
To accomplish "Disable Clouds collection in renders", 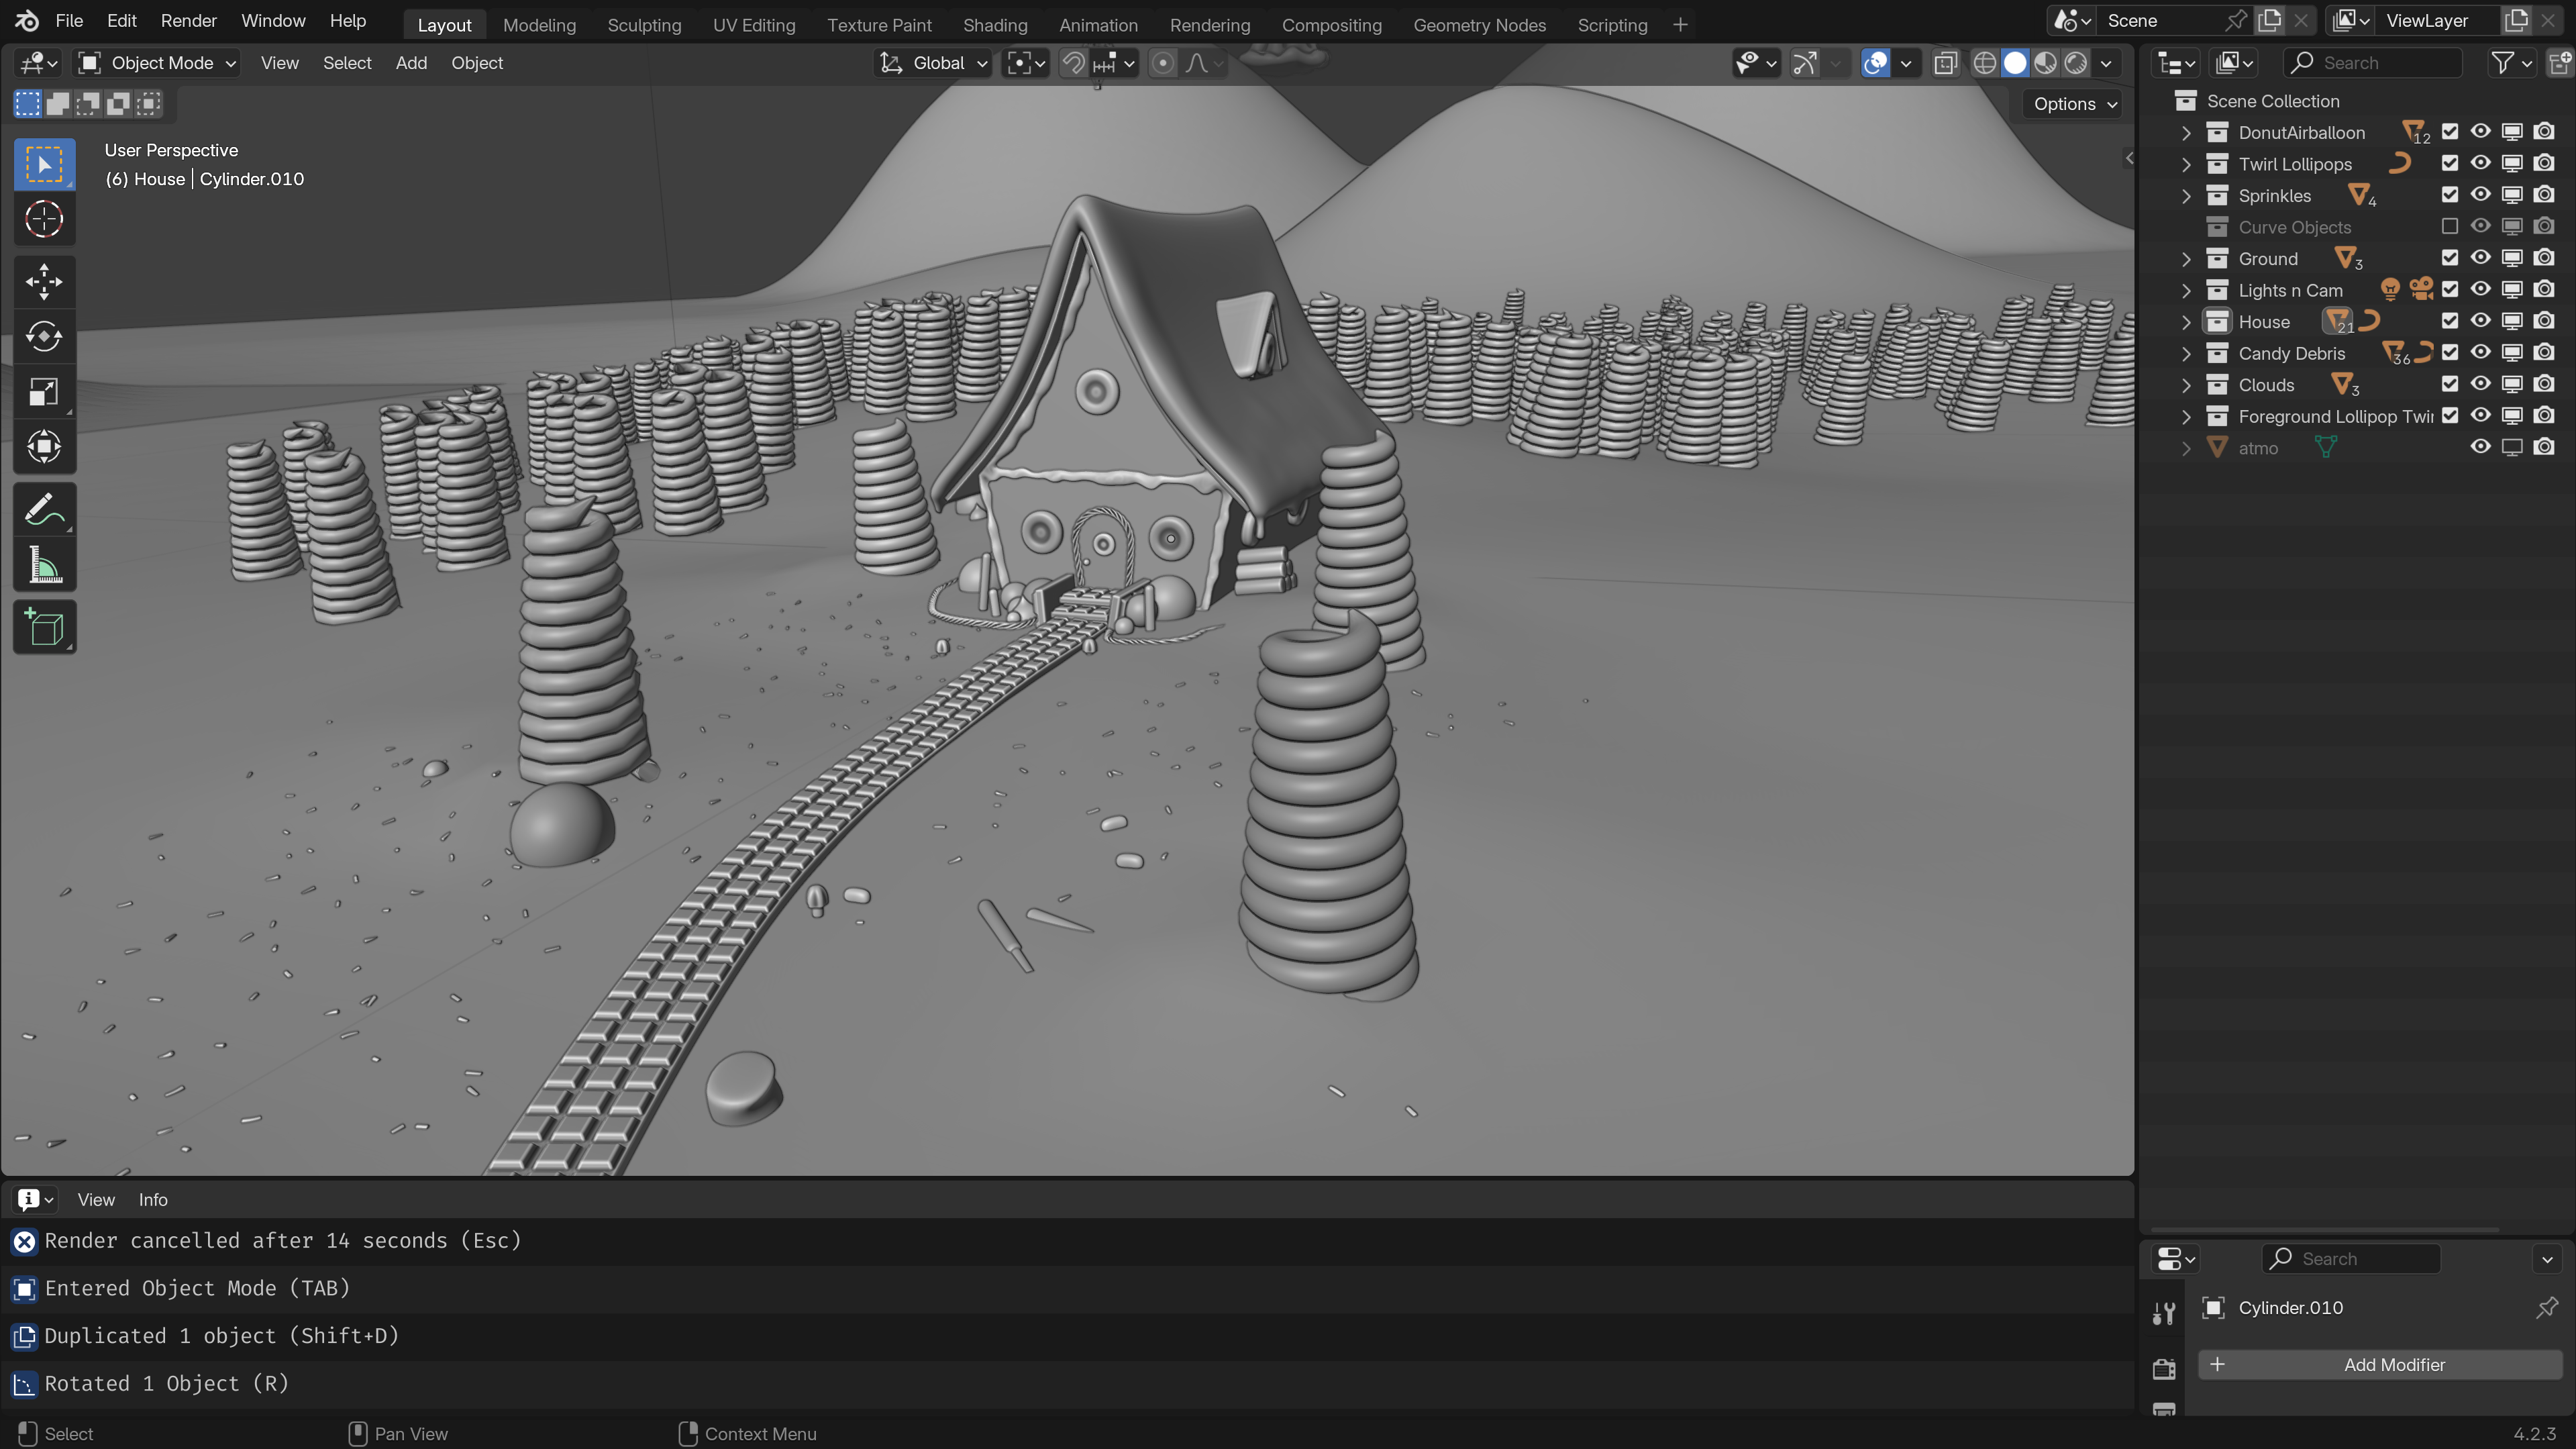I will pyautogui.click(x=2544, y=384).
